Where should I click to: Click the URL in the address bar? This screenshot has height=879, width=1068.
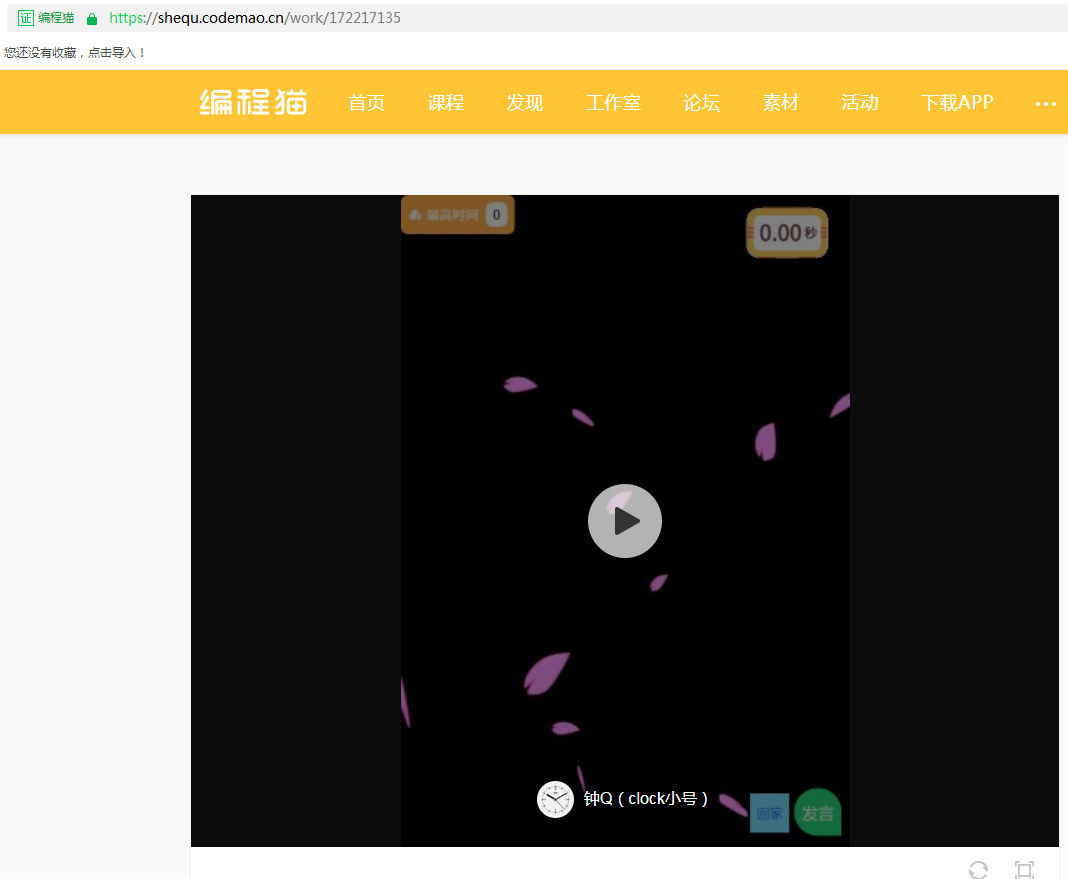(255, 18)
